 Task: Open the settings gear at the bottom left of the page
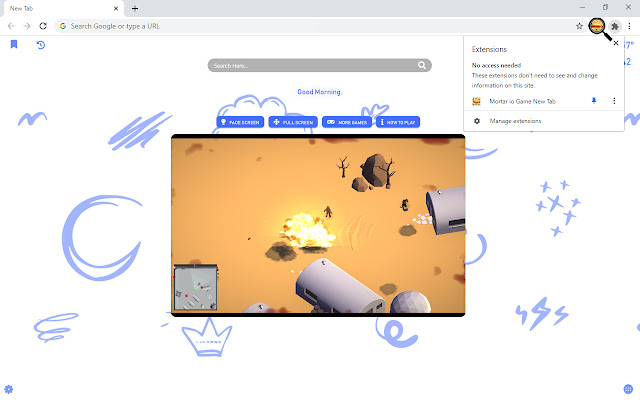(x=9, y=389)
